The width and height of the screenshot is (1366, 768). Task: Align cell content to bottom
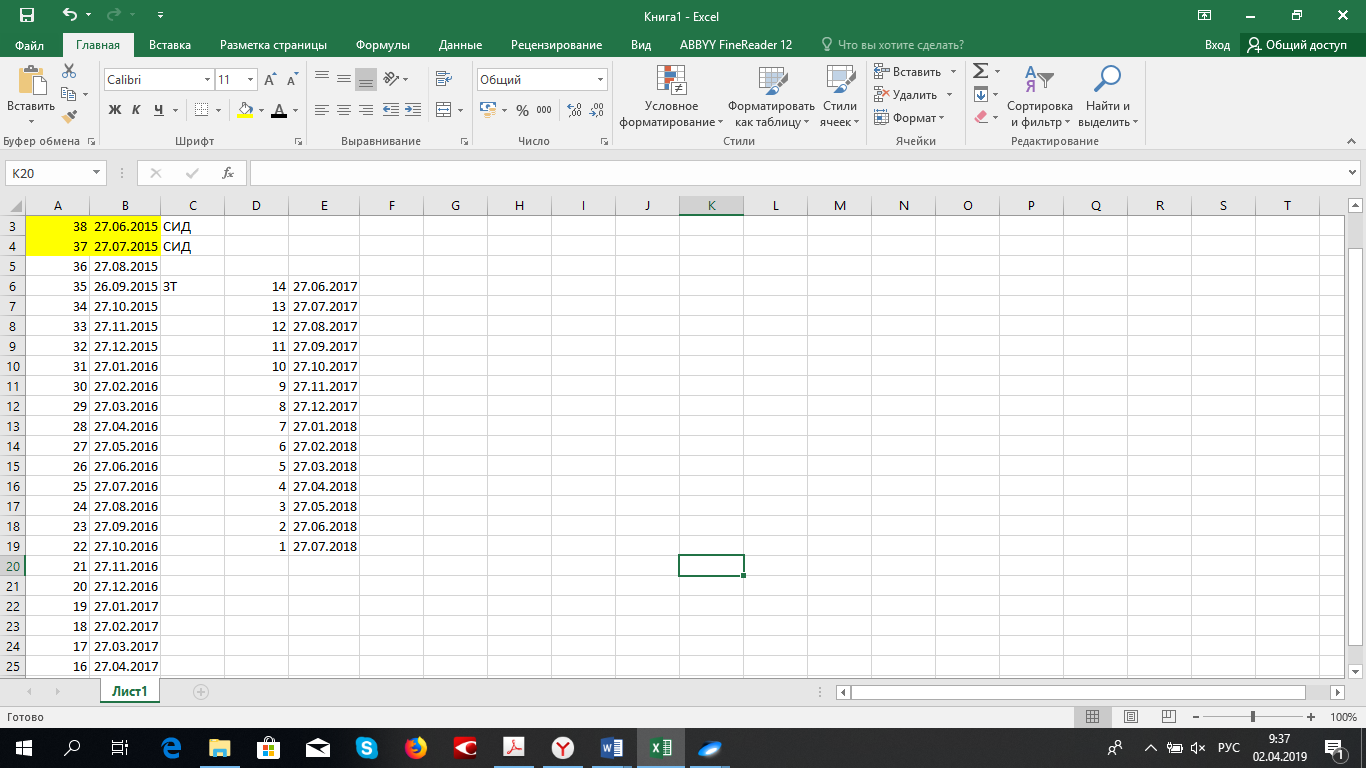[366, 78]
